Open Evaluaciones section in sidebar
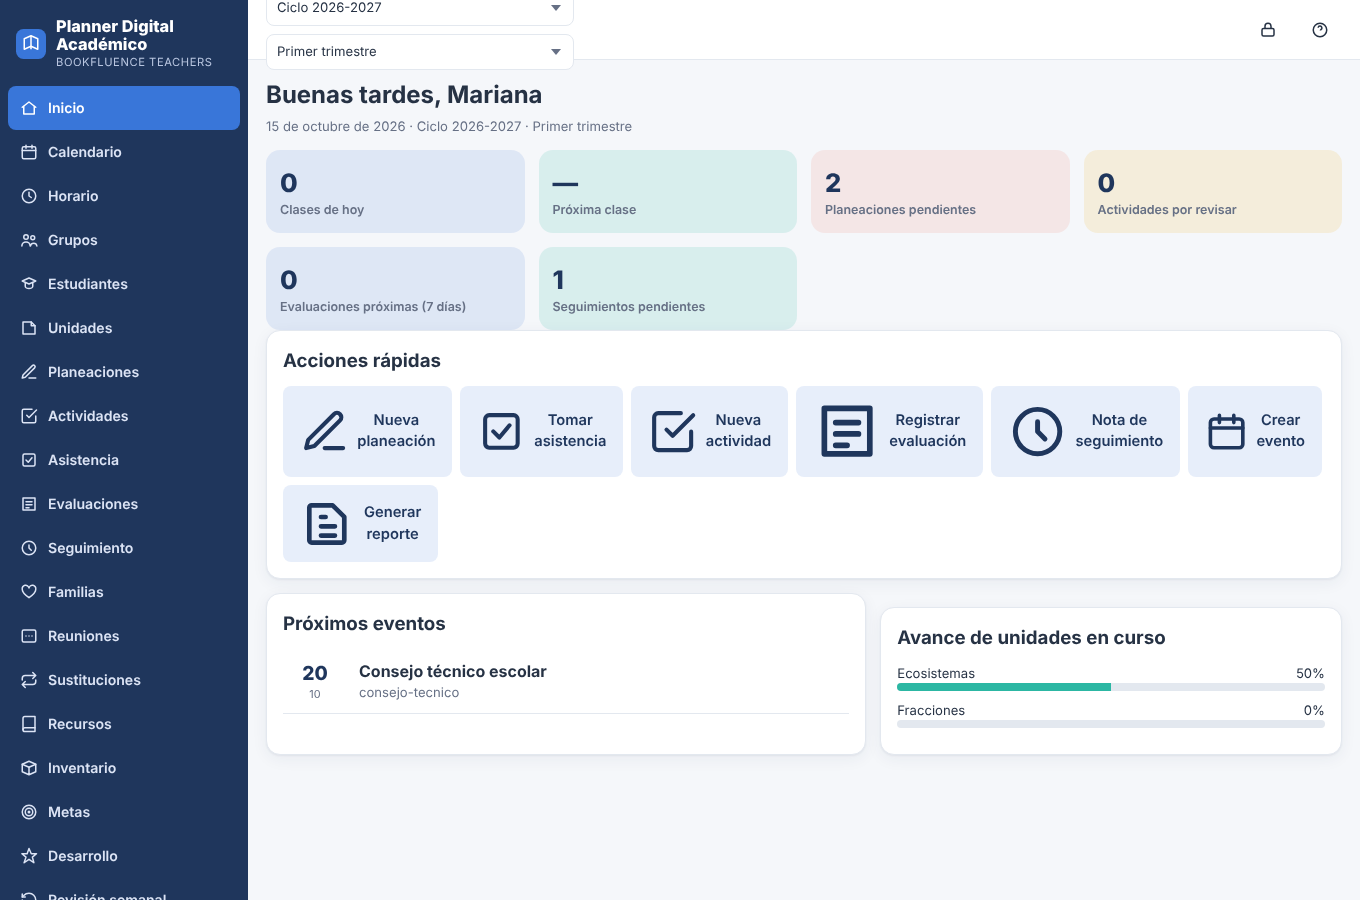Image resolution: width=1360 pixels, height=900 pixels. pyautogui.click(x=124, y=504)
